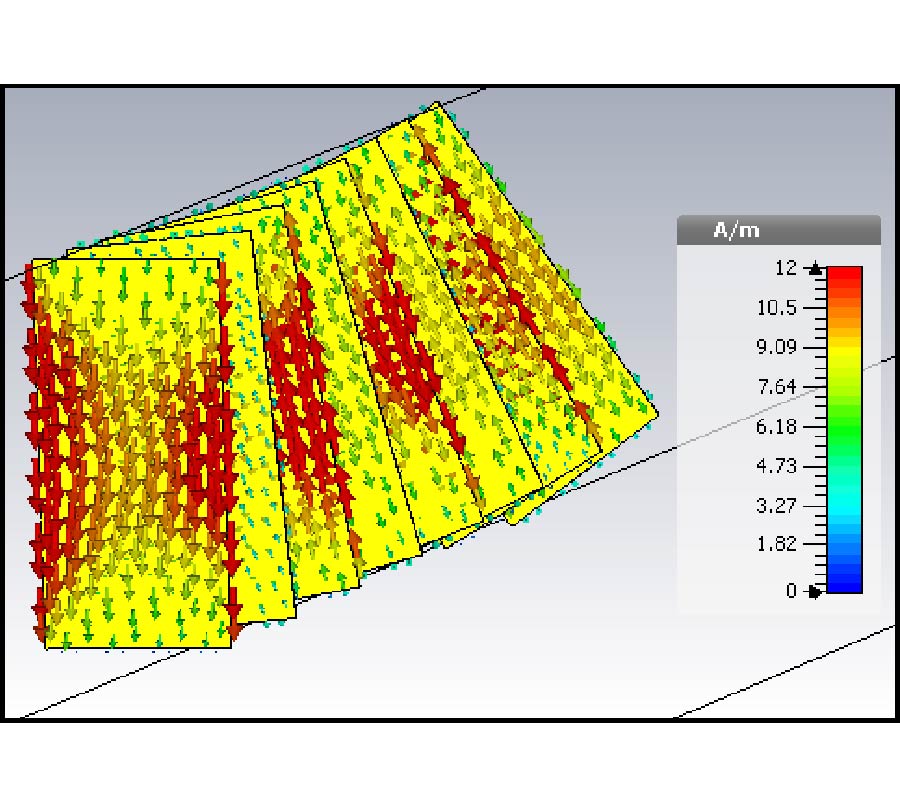
Task: Click the lower limit arrow at 0
Action: pos(815,591)
